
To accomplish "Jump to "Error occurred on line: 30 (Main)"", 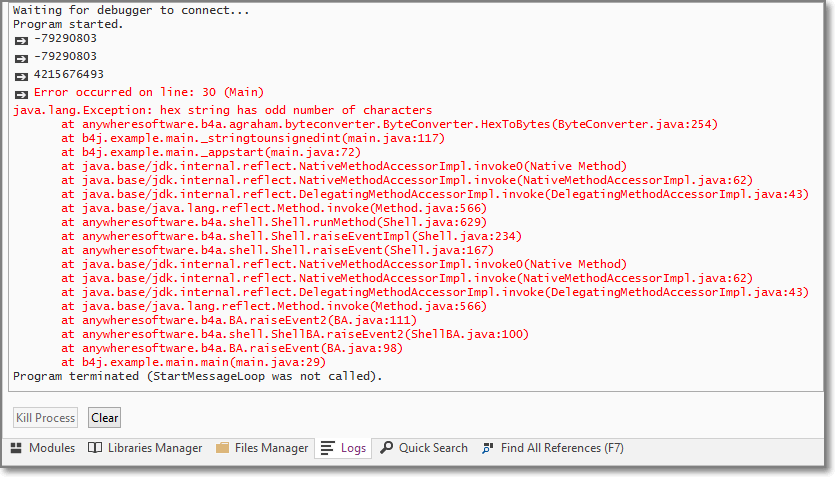I will point(141,92).
